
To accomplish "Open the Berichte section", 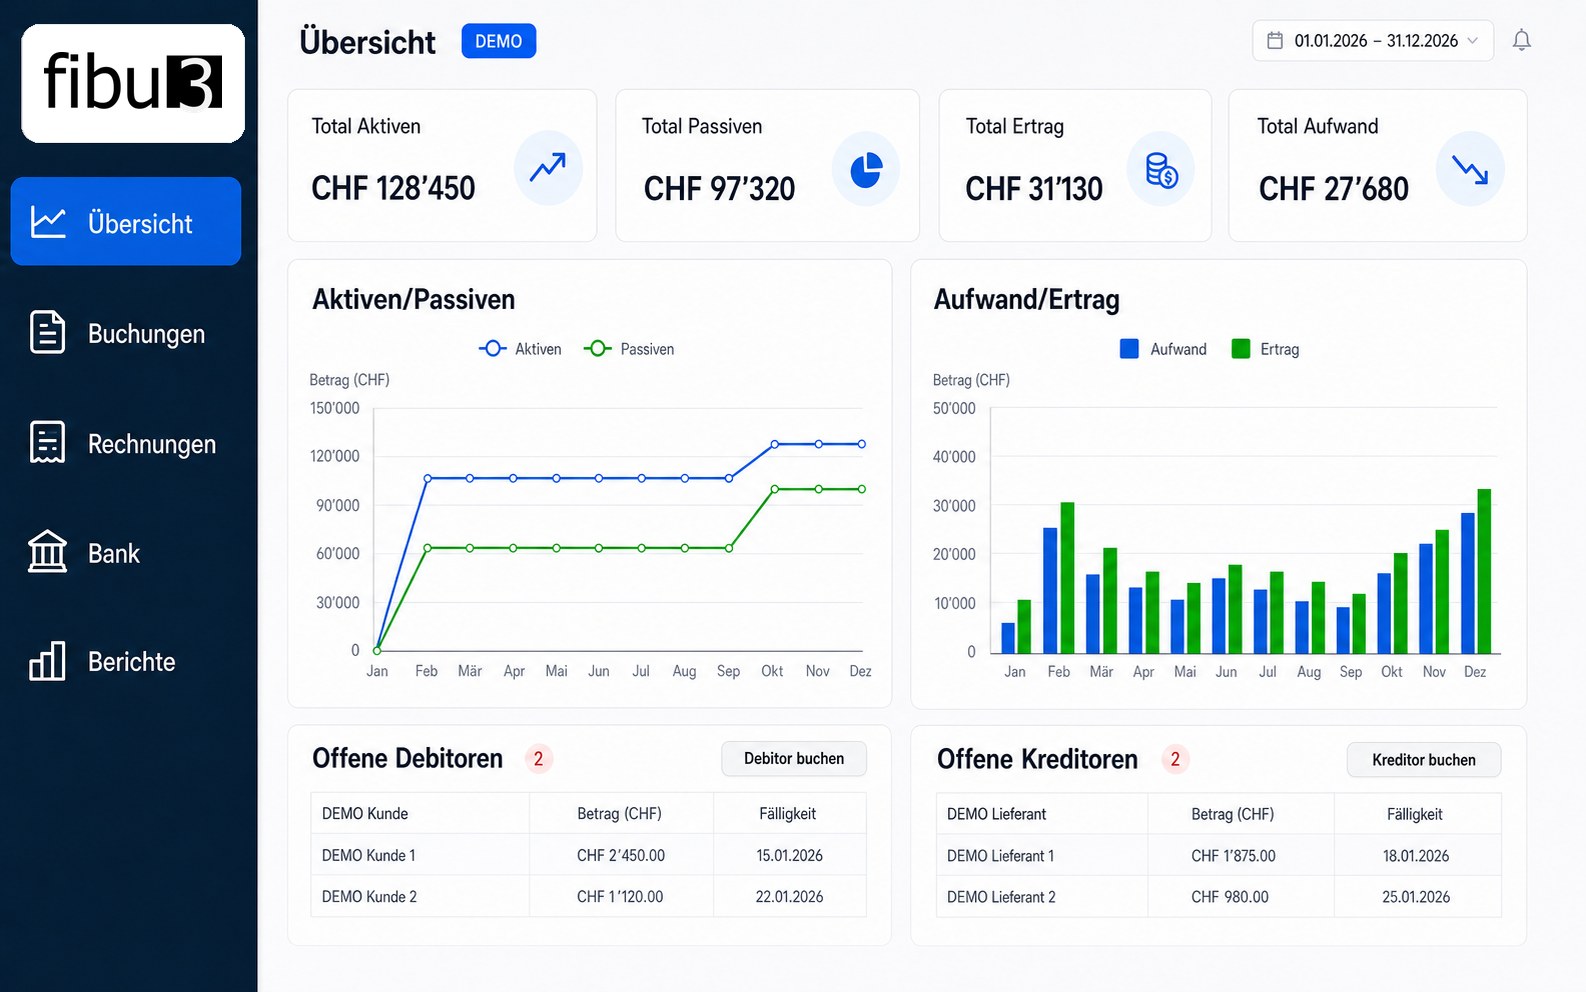I will pyautogui.click(x=126, y=662).
